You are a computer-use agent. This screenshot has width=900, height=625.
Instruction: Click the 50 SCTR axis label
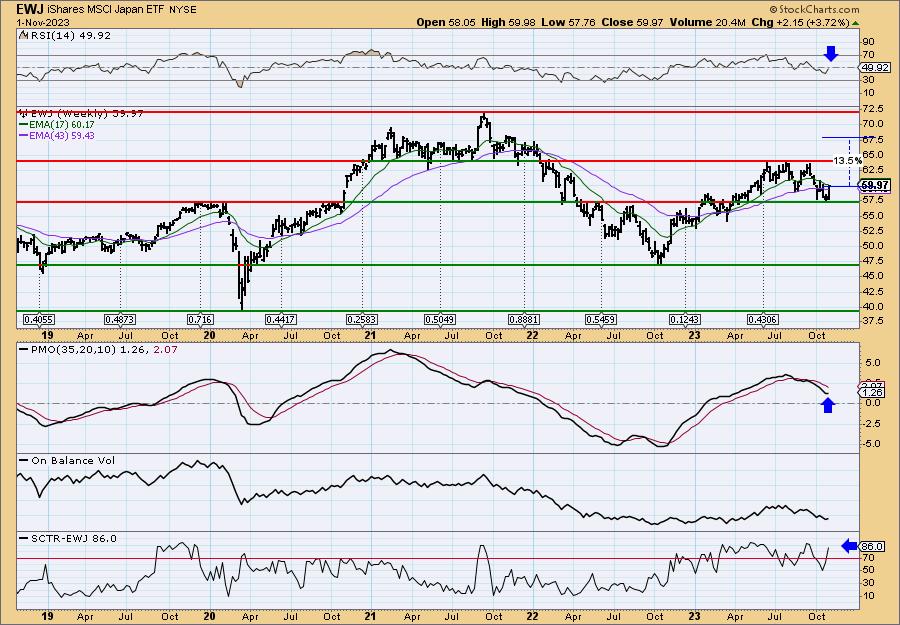click(868, 569)
